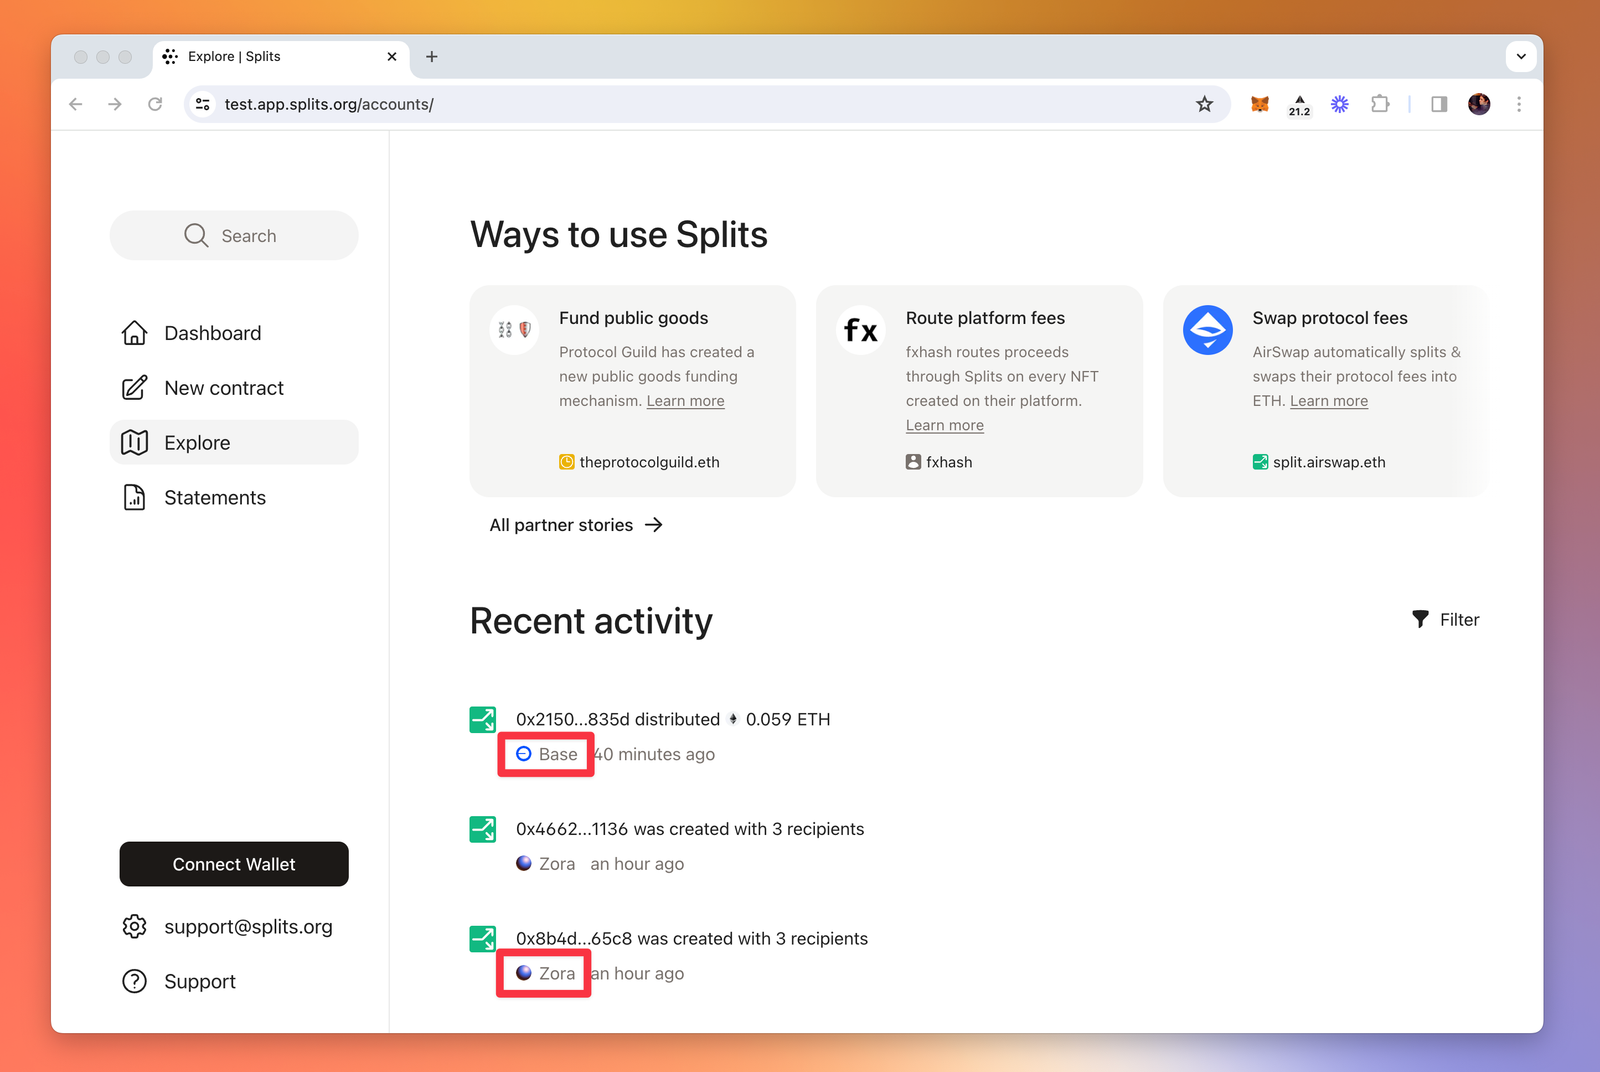Open the tab search chevron dropdown

1520,57
